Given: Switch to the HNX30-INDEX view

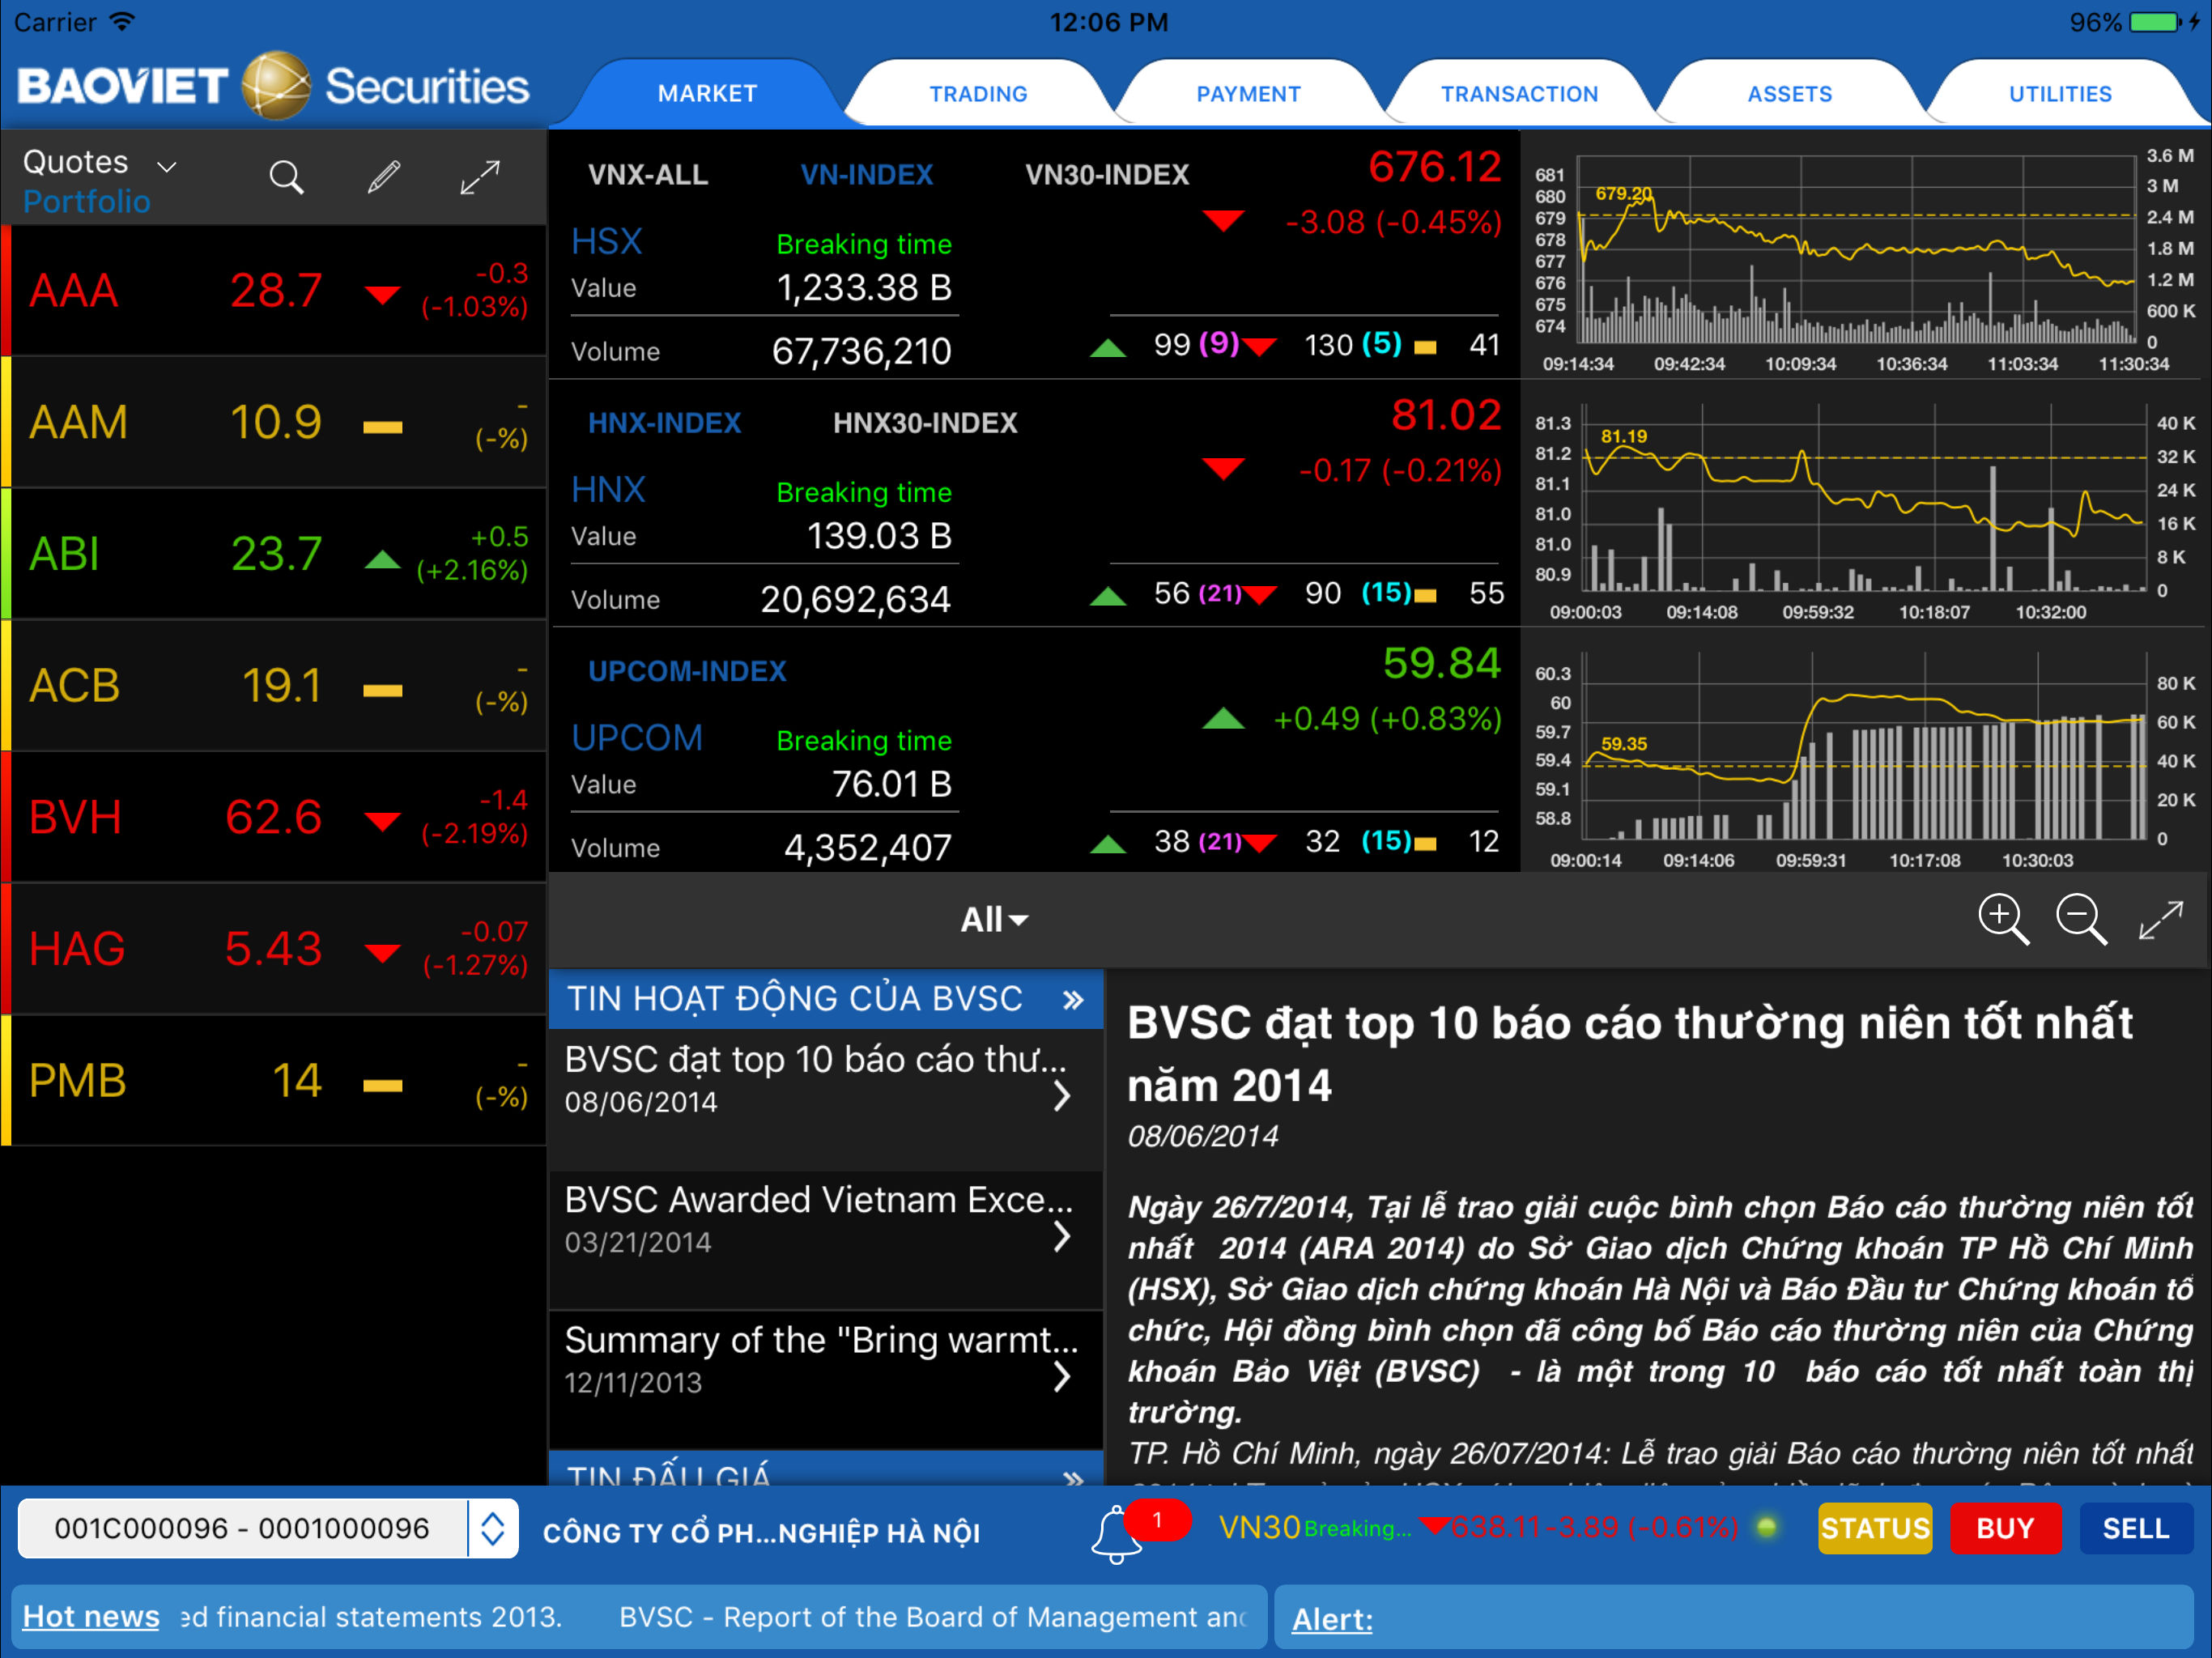Looking at the screenshot, I should [x=924, y=423].
